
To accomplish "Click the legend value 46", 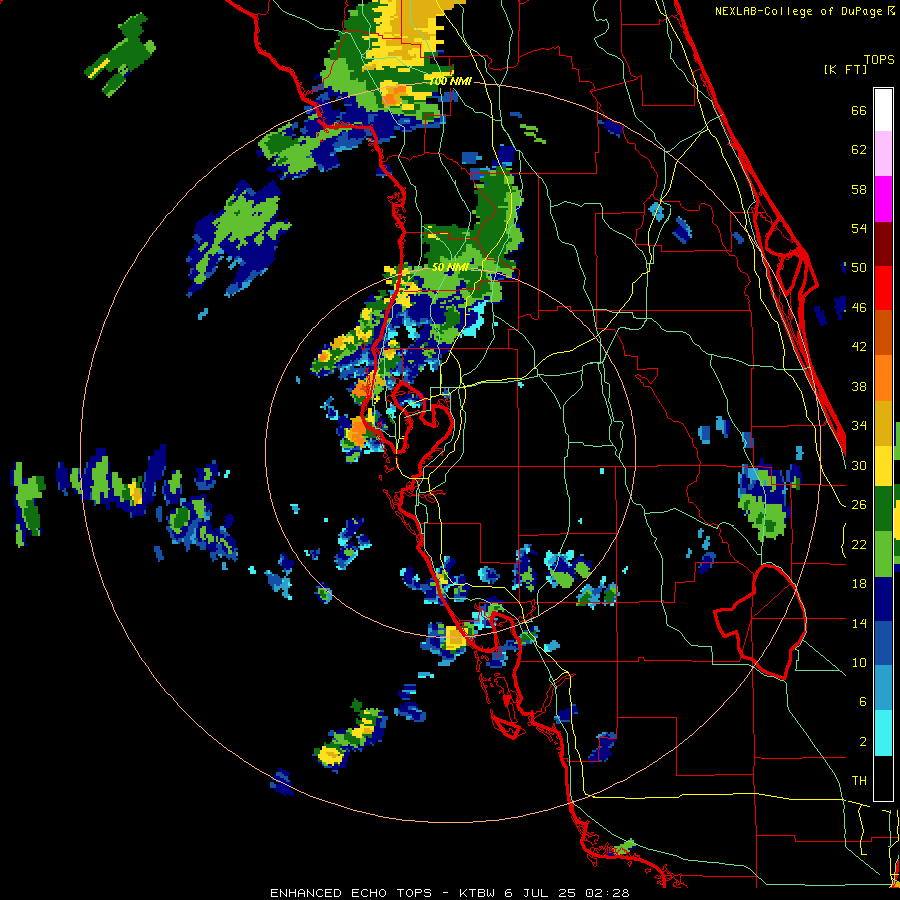I will click(859, 308).
